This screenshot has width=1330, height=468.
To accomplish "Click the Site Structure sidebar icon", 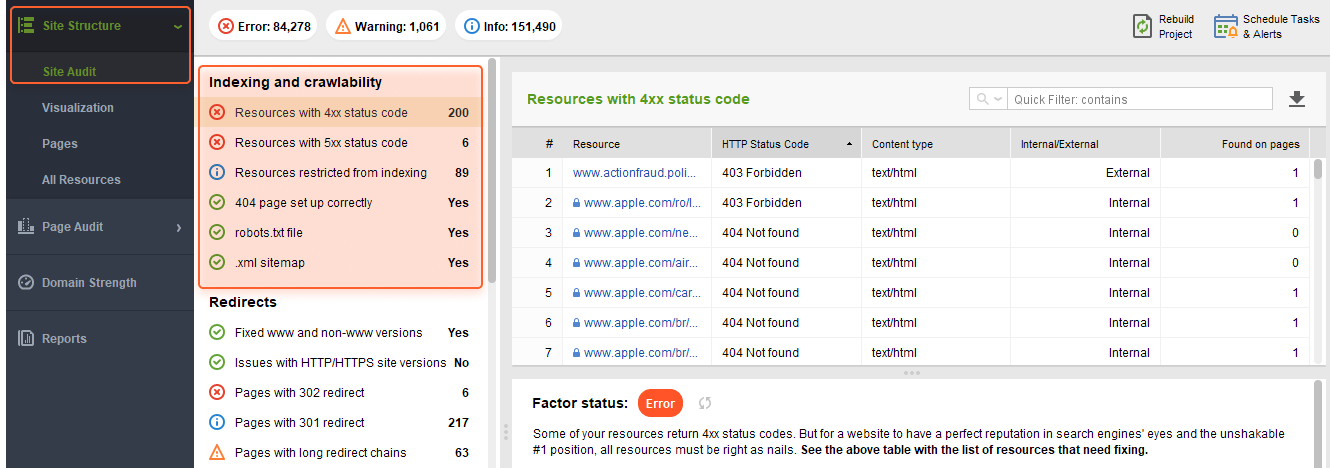I will click(27, 26).
